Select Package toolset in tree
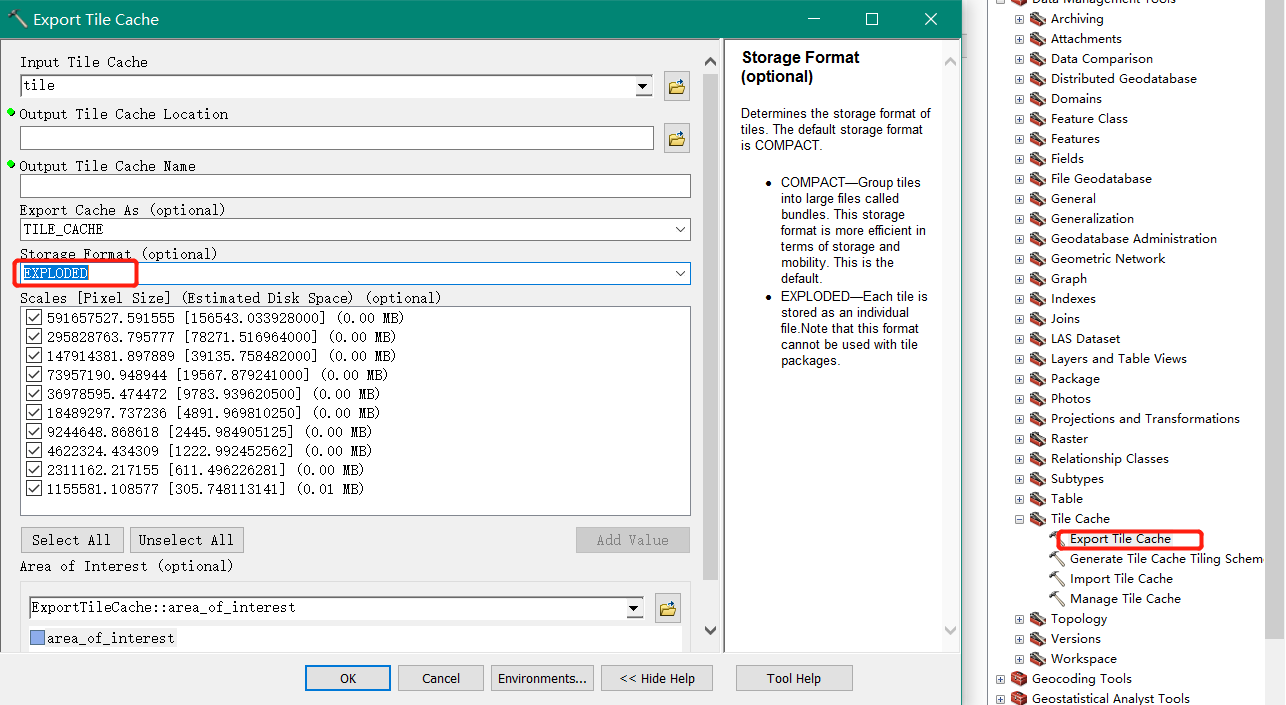1286x705 pixels. coord(1075,379)
